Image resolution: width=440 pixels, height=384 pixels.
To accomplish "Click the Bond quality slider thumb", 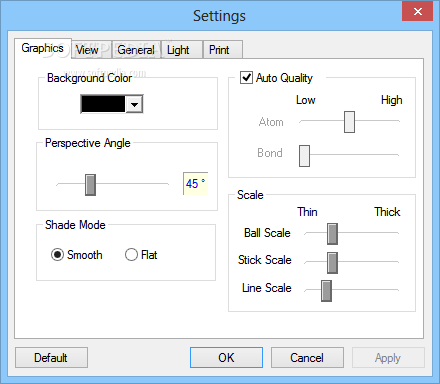I will click(x=304, y=156).
